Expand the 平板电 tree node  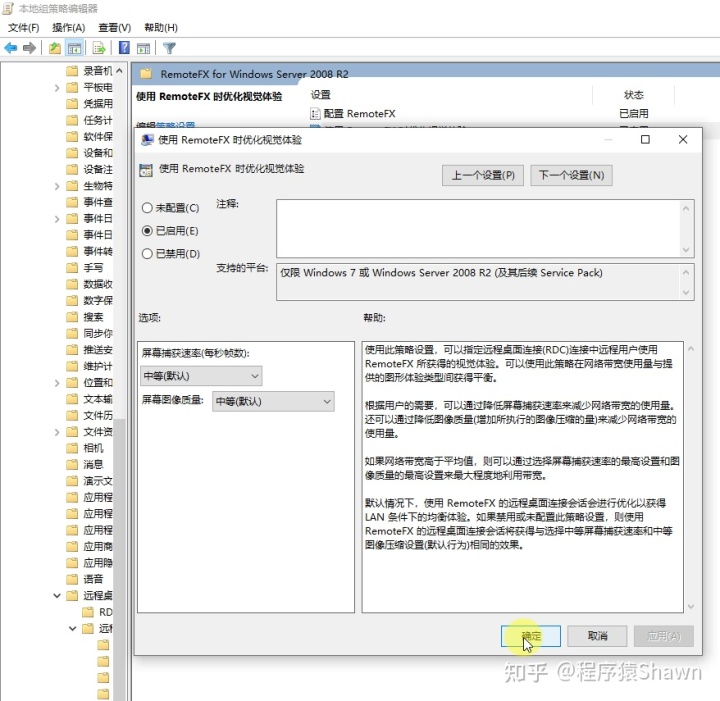click(57, 87)
